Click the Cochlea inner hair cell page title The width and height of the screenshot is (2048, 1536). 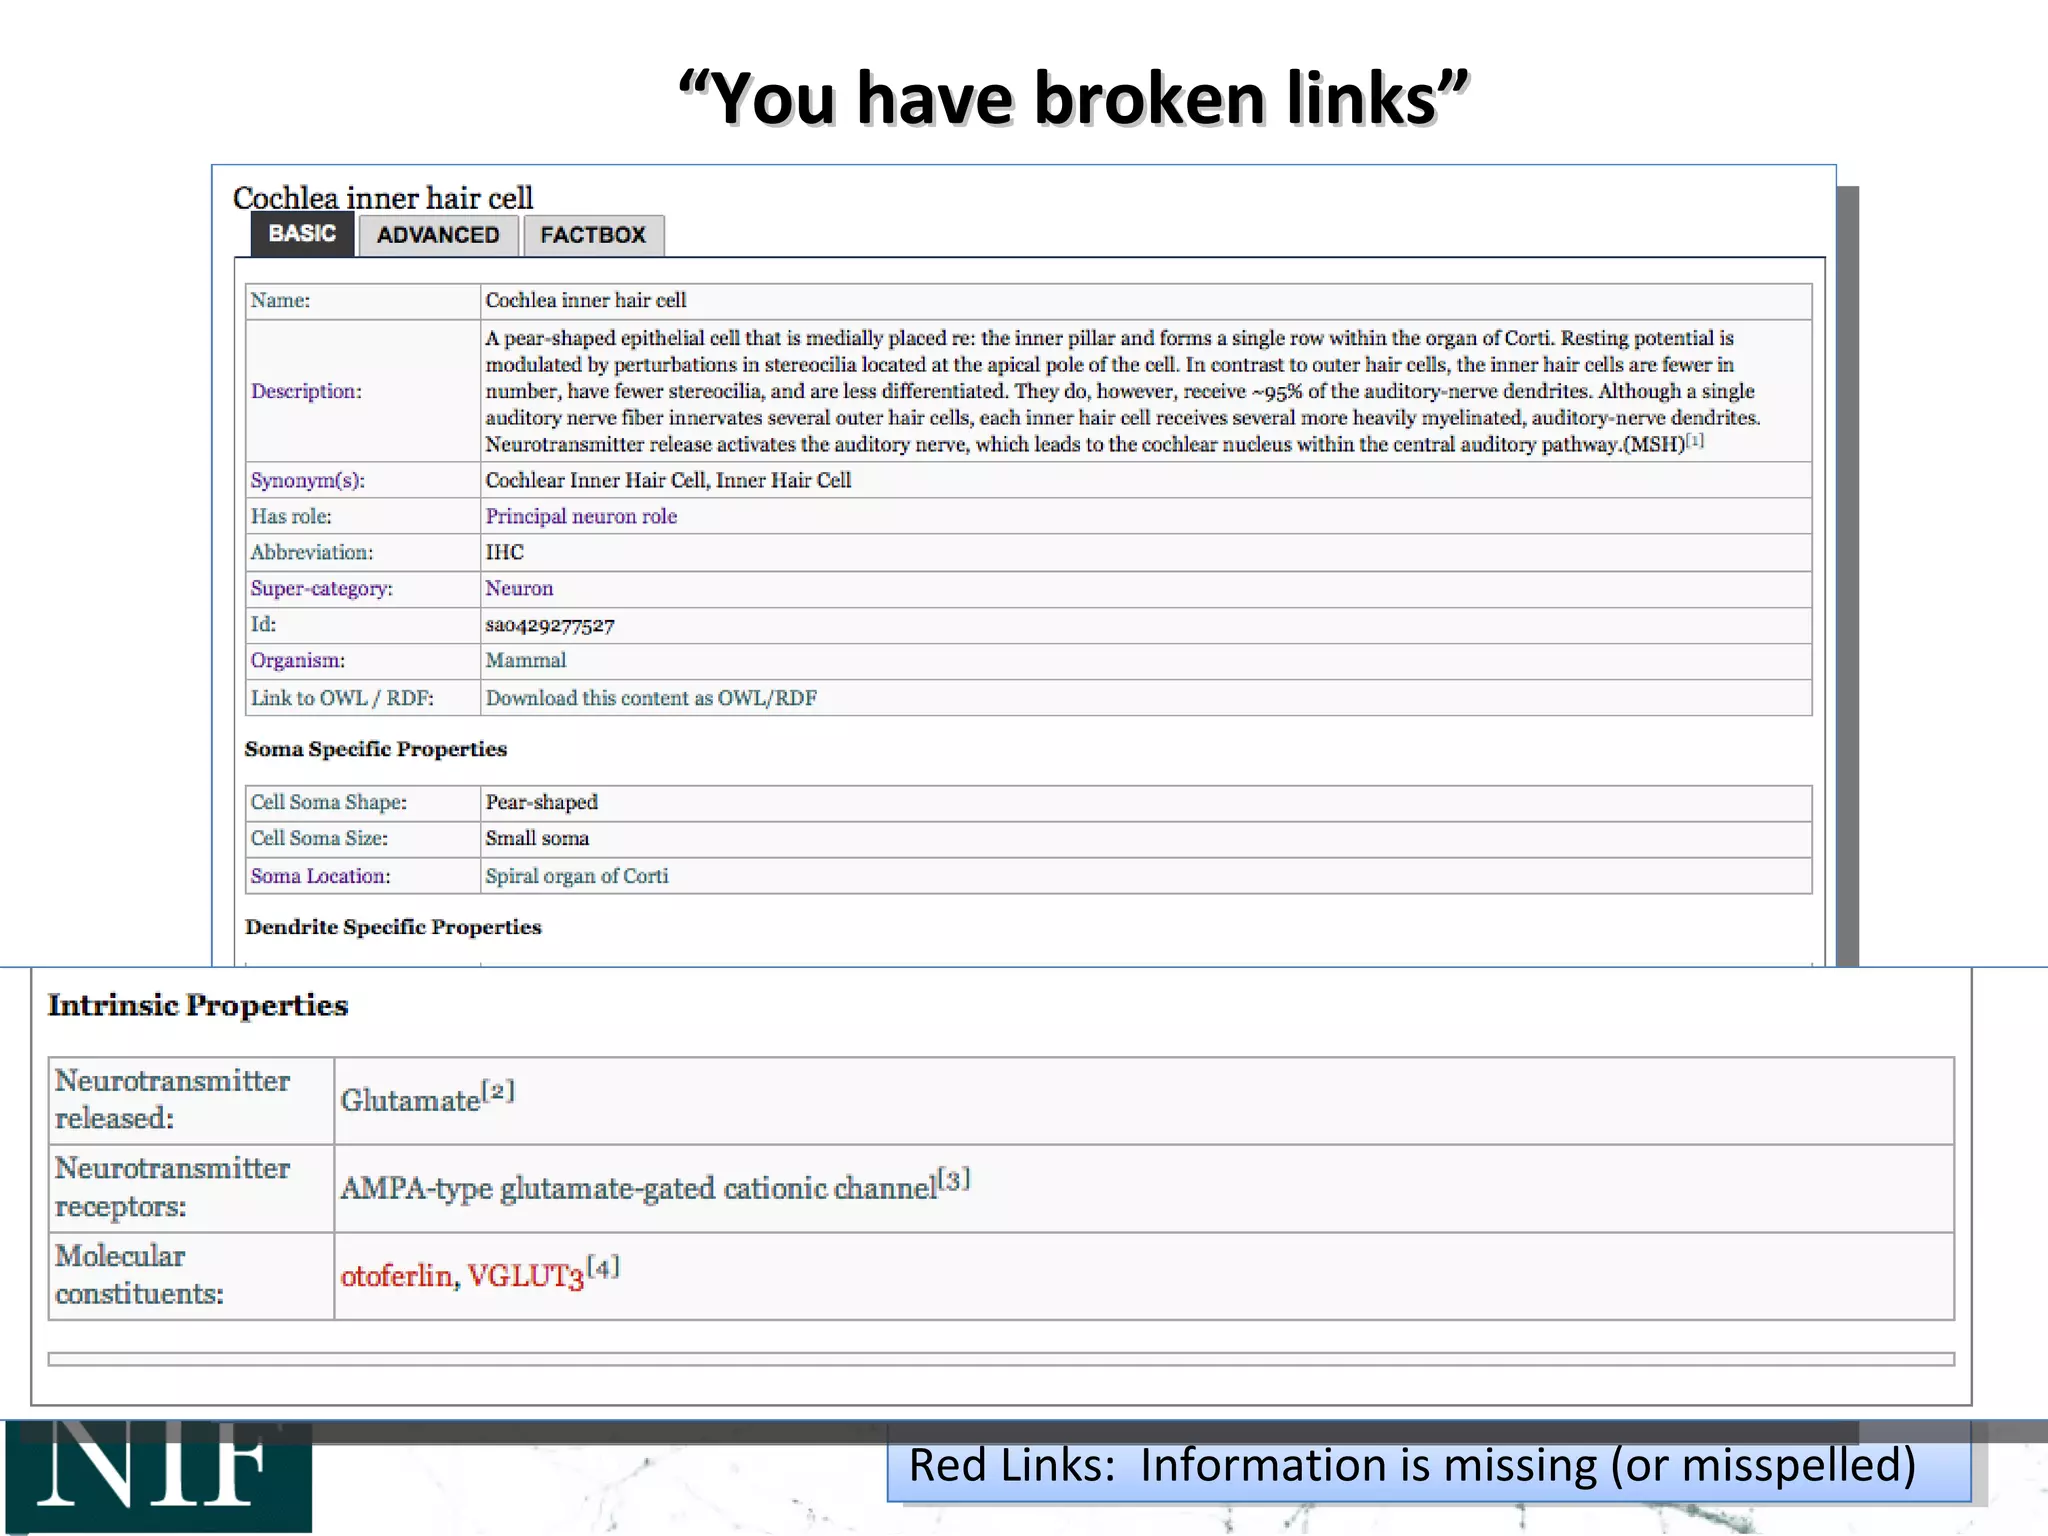click(x=383, y=197)
